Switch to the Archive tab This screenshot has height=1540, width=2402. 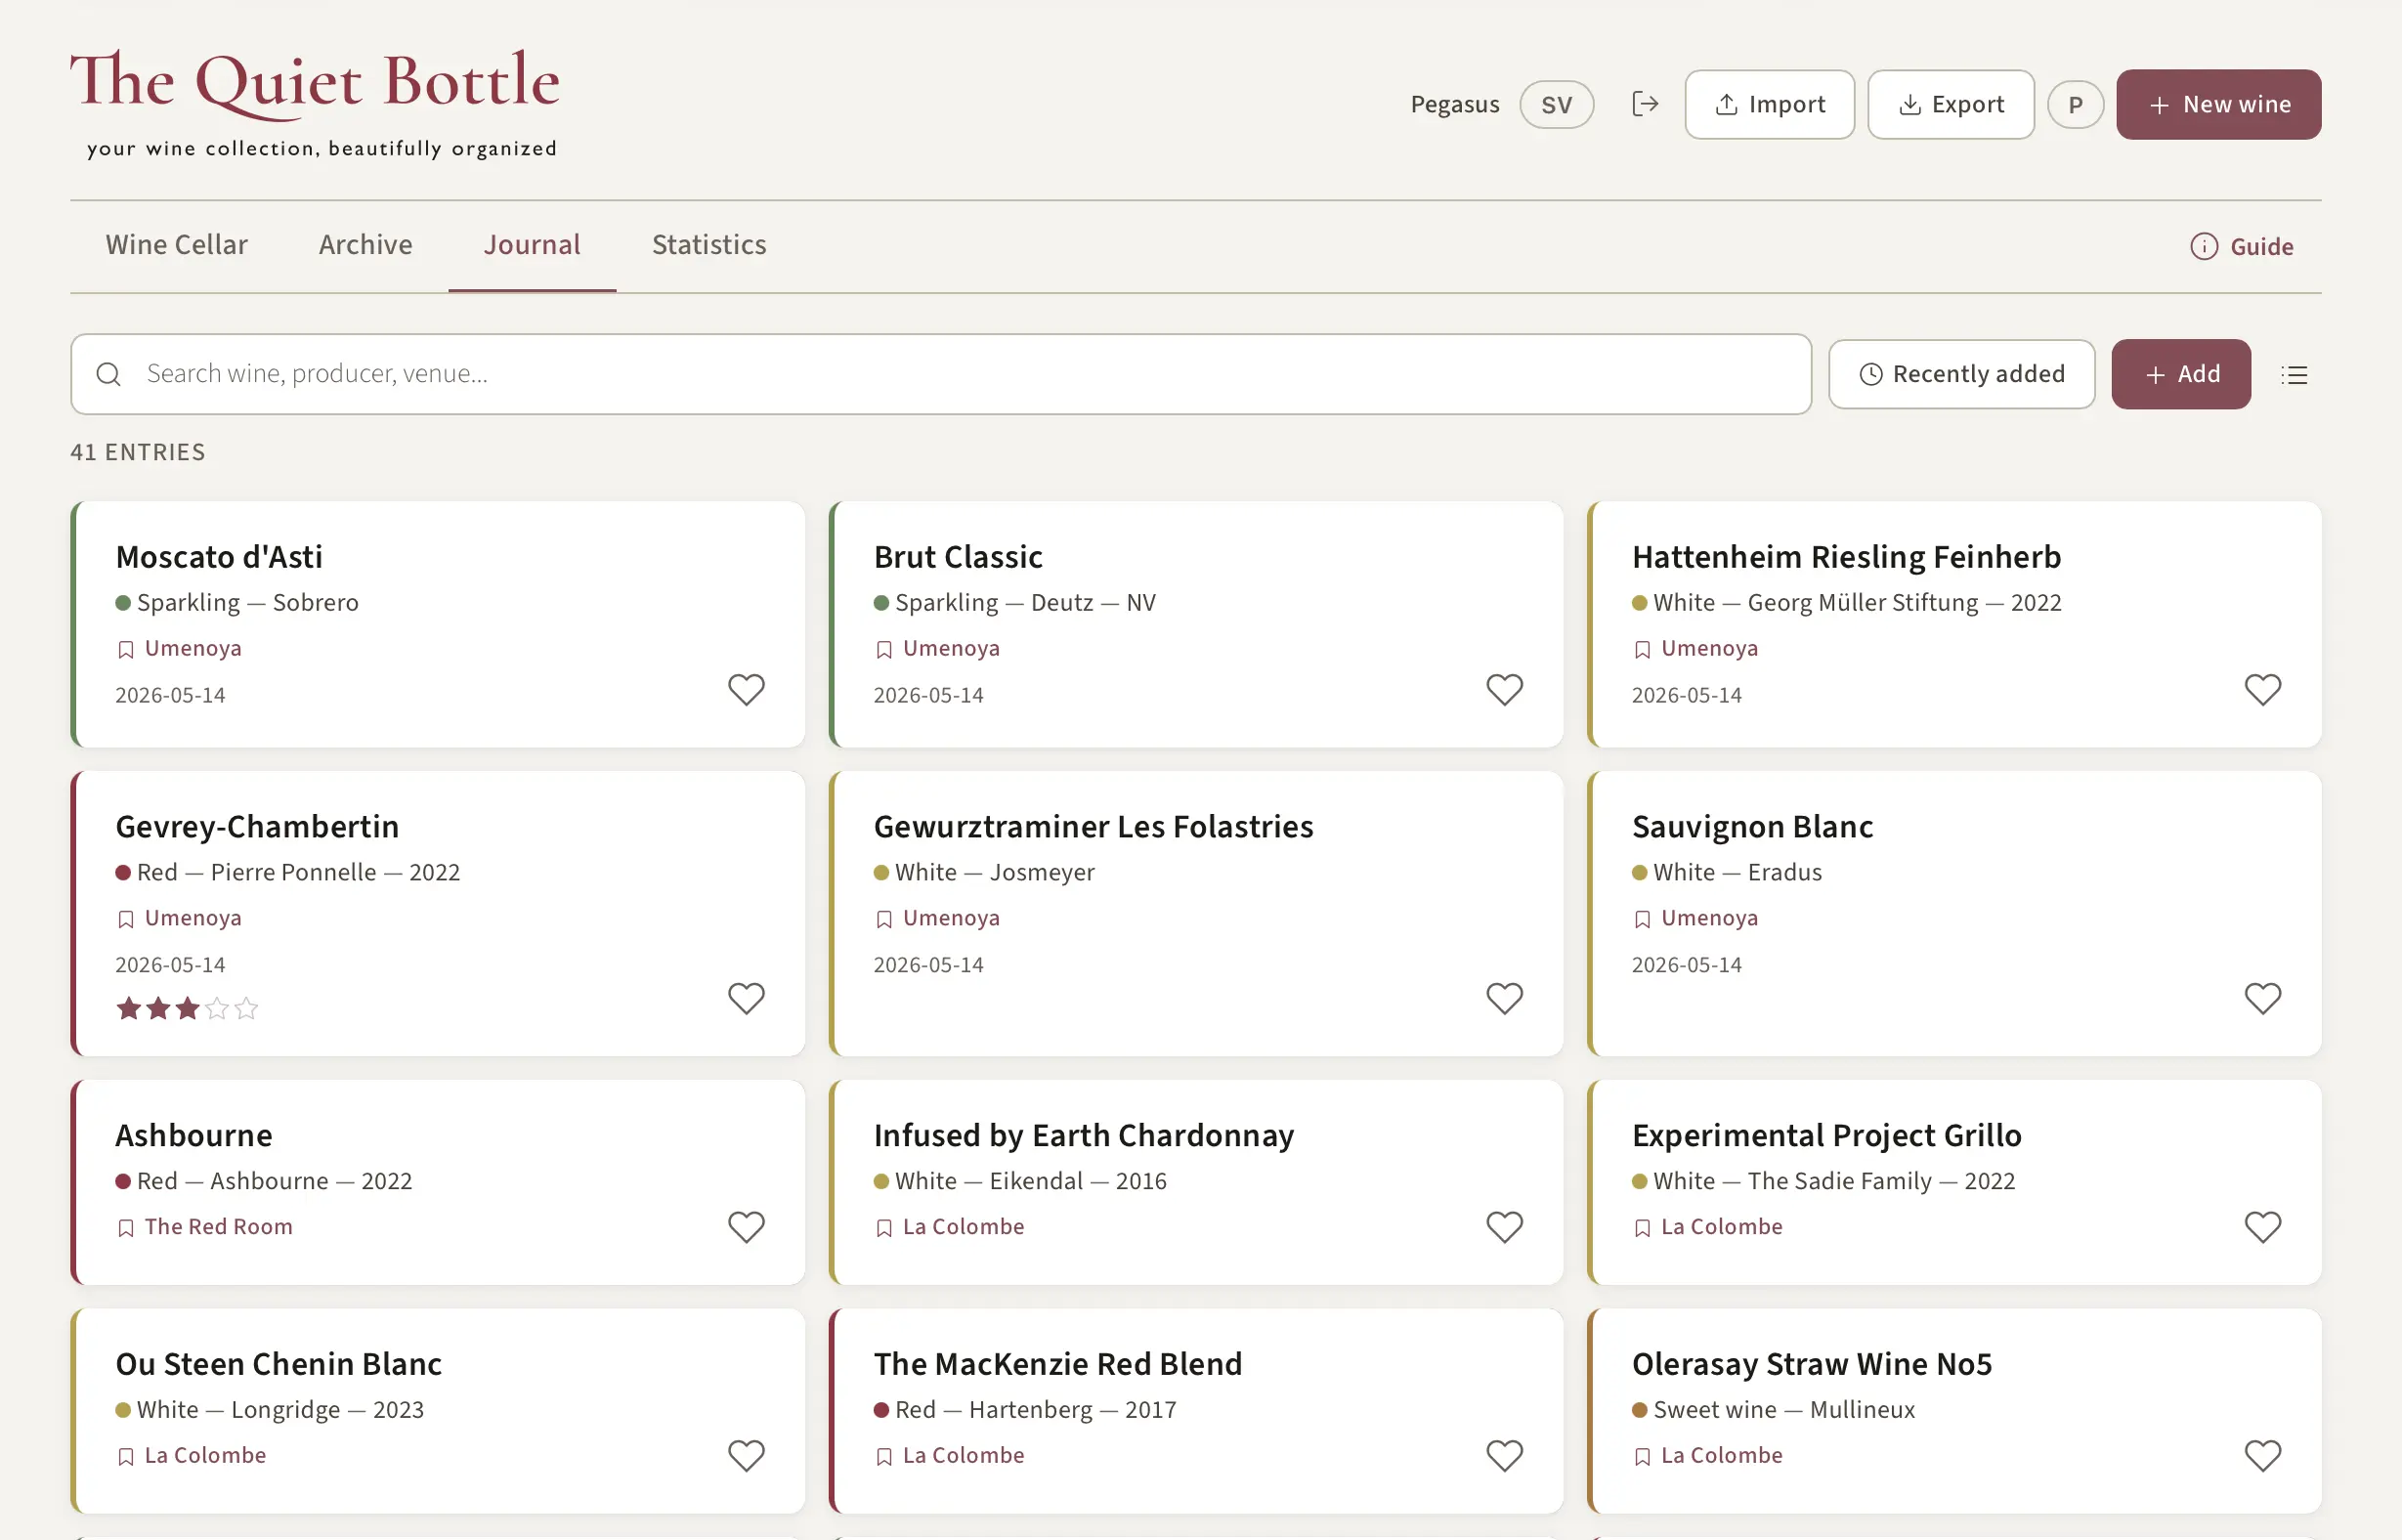pos(366,245)
